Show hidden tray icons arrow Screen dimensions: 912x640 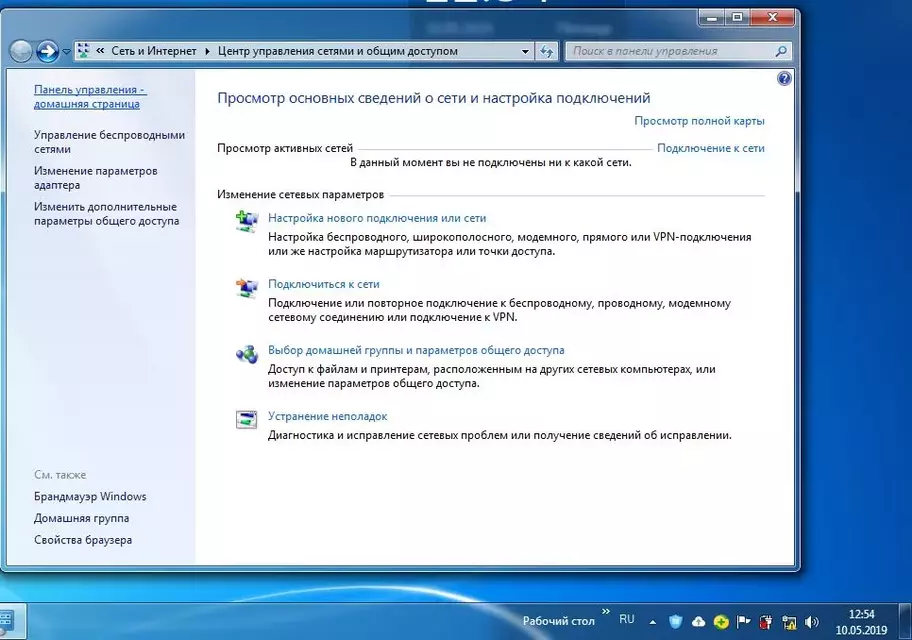pyautogui.click(x=653, y=622)
